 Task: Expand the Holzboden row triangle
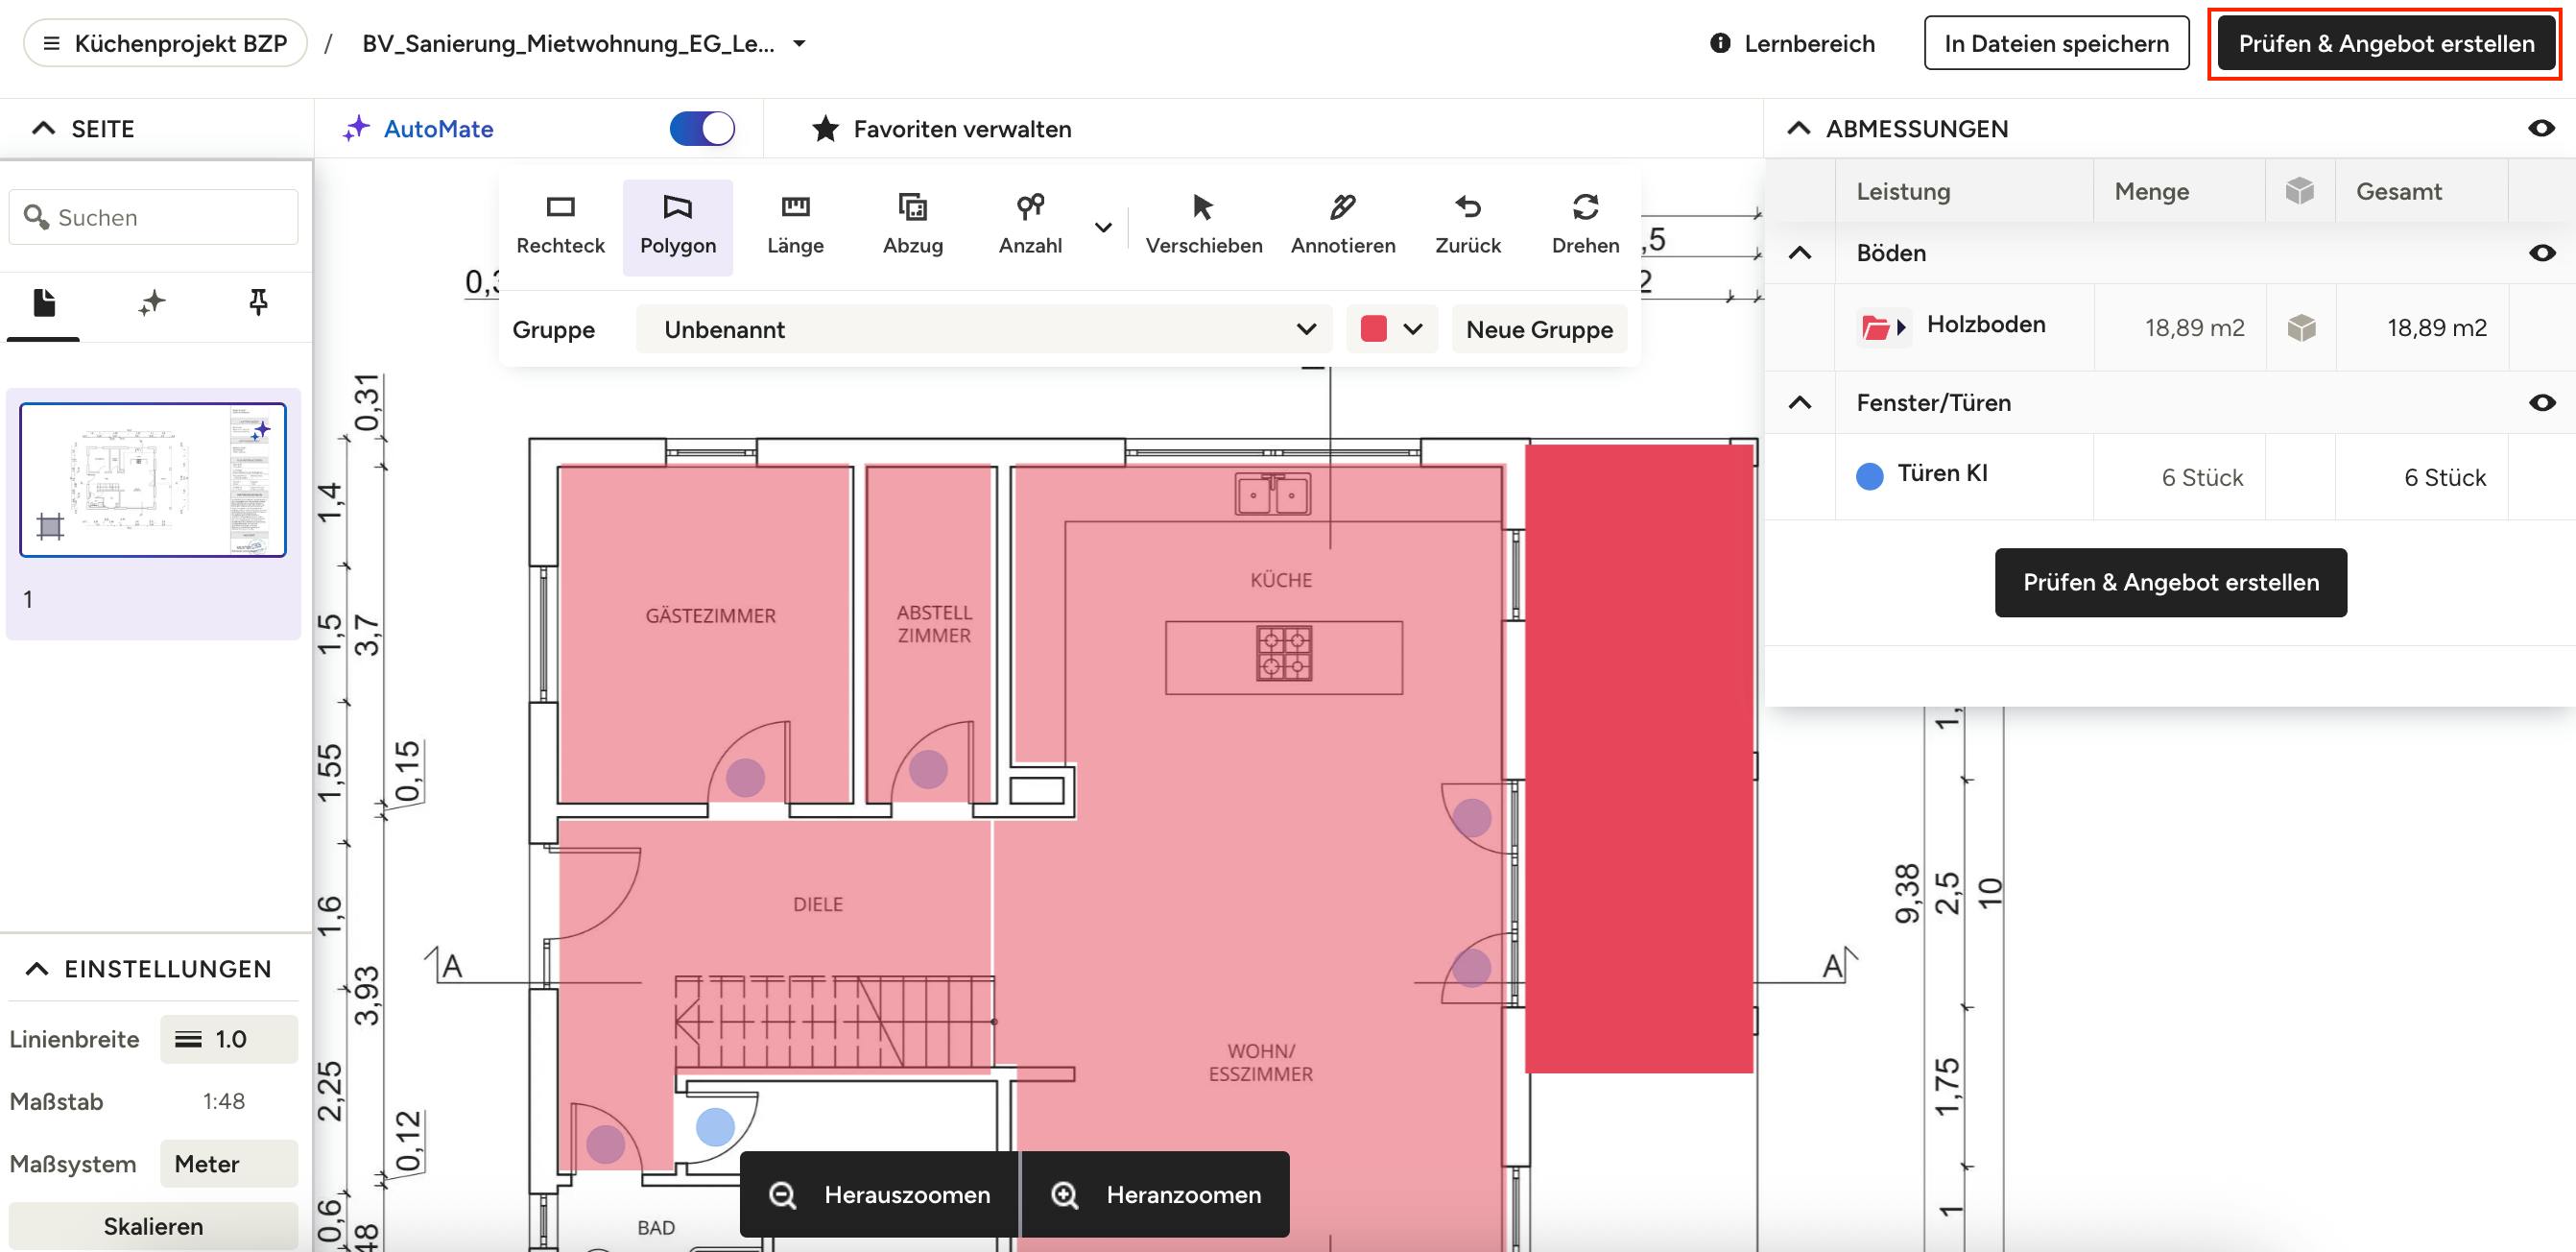1901,327
